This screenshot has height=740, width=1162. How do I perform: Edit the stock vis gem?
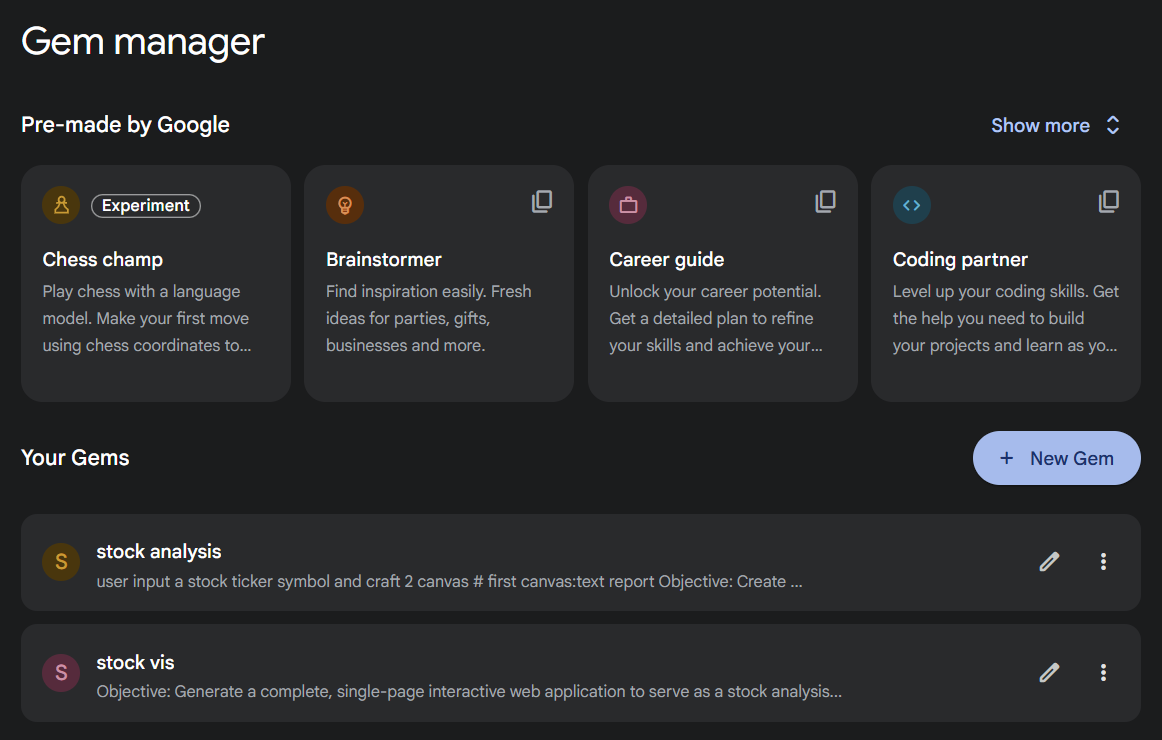tap(1049, 673)
